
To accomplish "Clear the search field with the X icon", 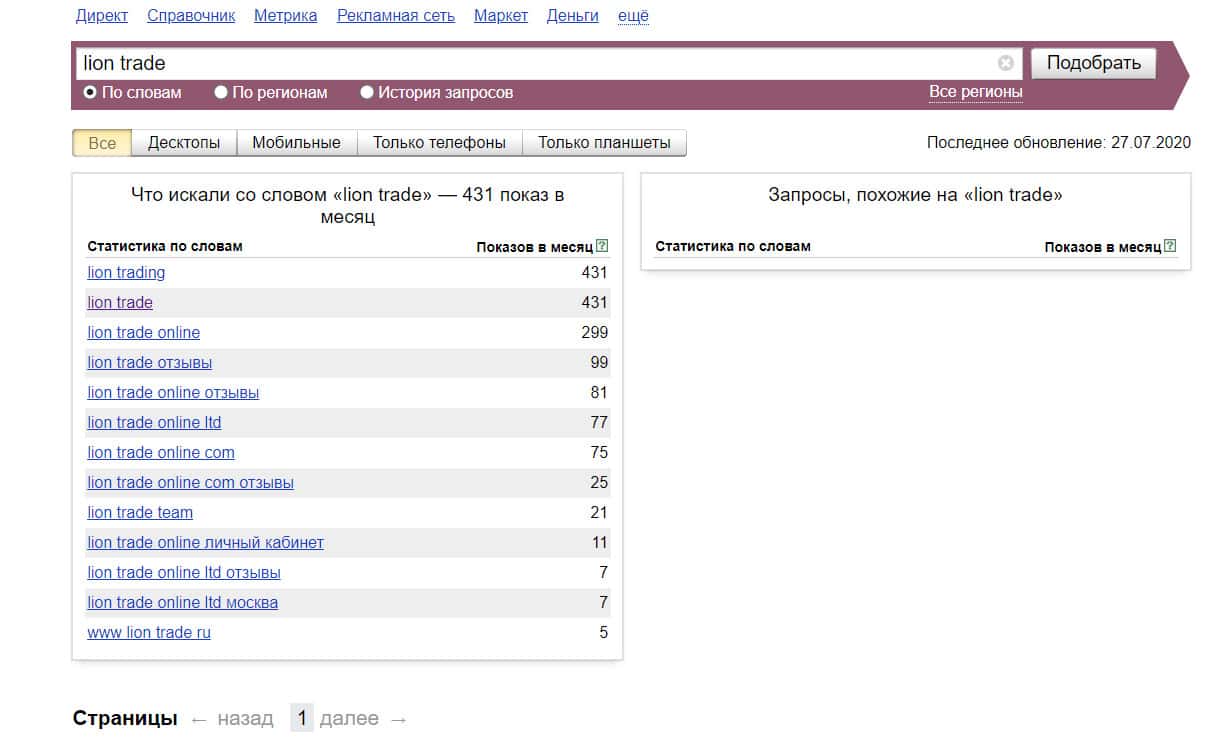I will pyautogui.click(x=1005, y=63).
